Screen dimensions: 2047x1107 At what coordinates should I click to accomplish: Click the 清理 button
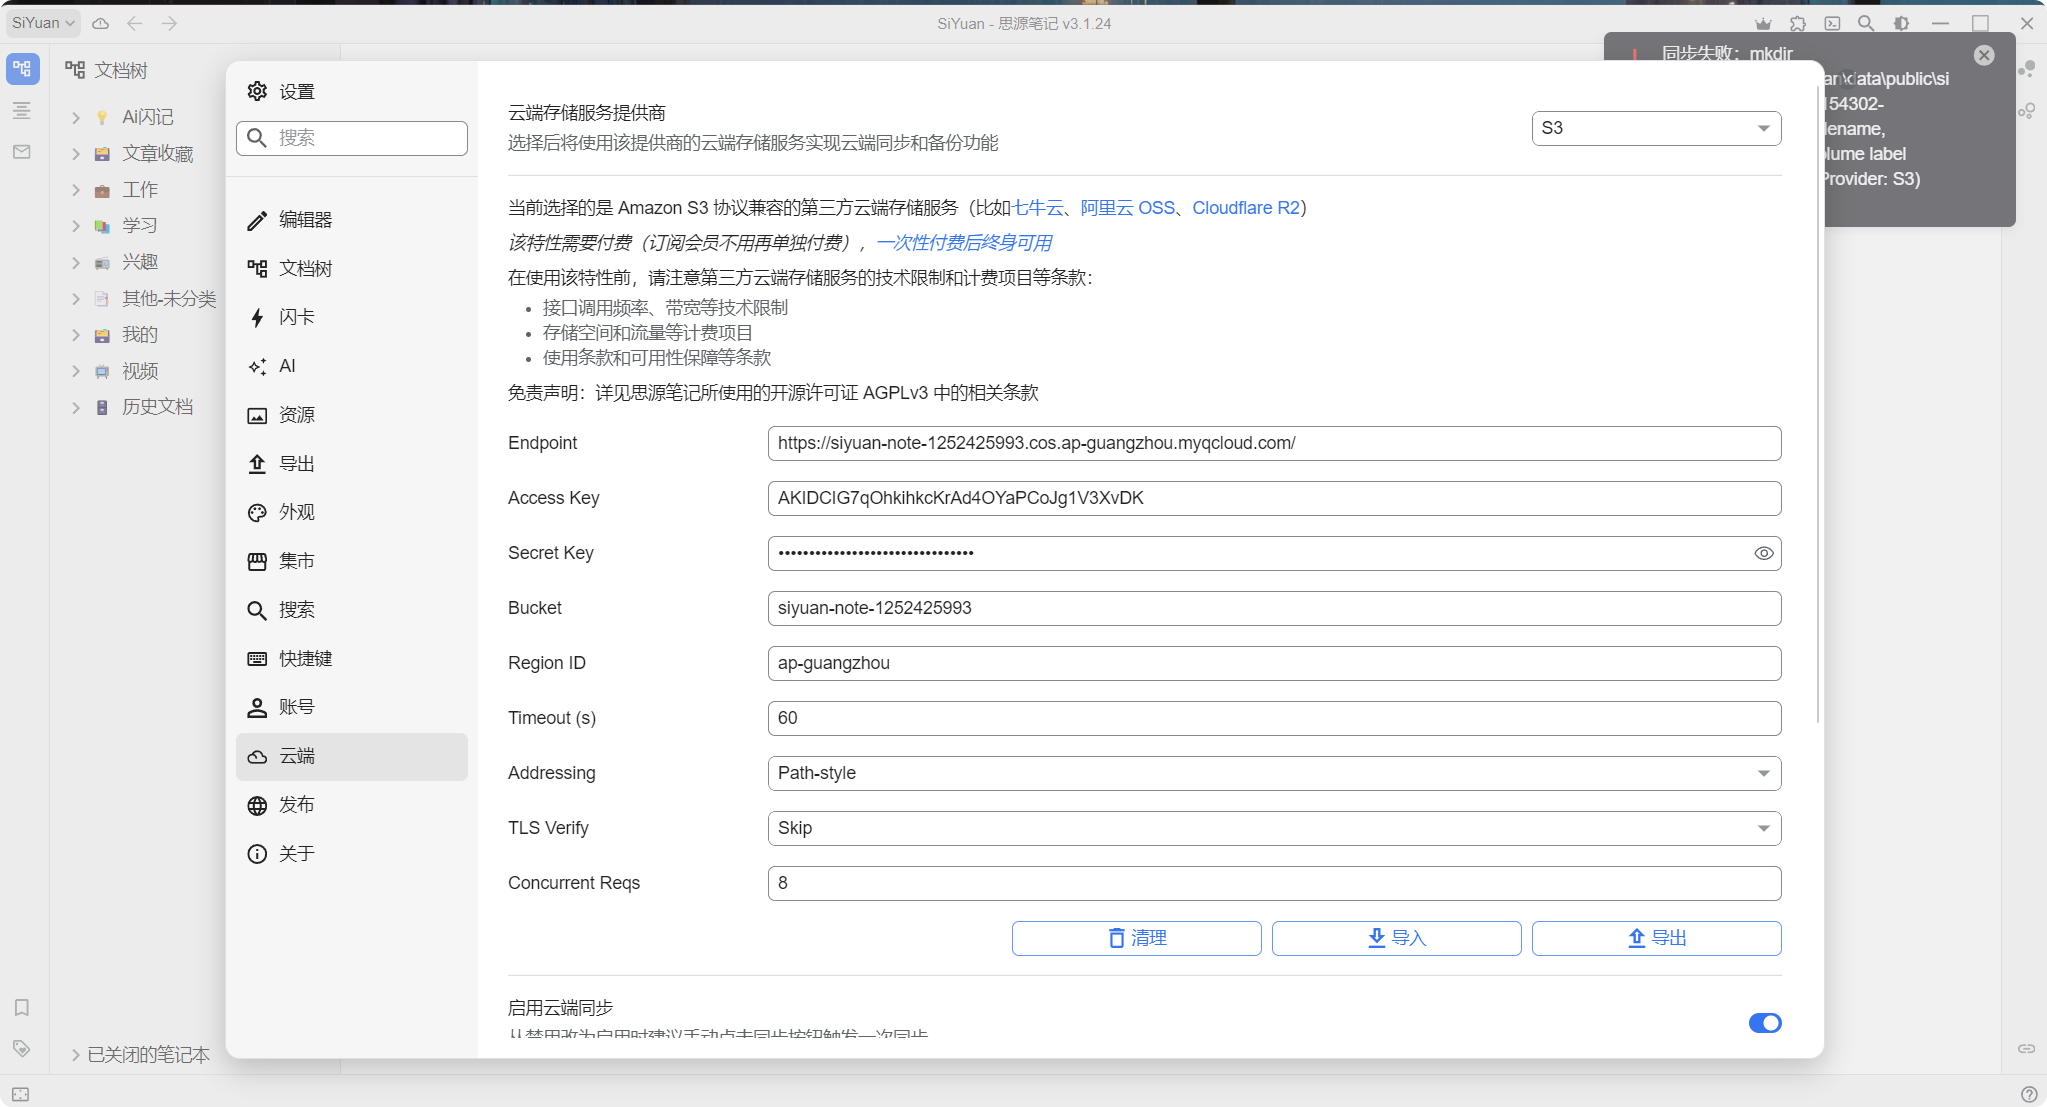(x=1136, y=938)
